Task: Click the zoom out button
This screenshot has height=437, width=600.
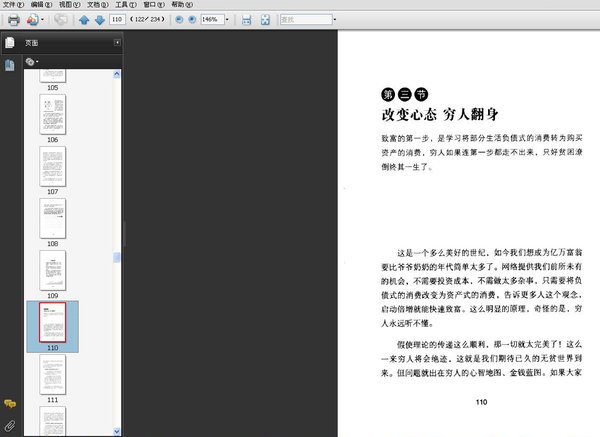Action: pos(179,20)
